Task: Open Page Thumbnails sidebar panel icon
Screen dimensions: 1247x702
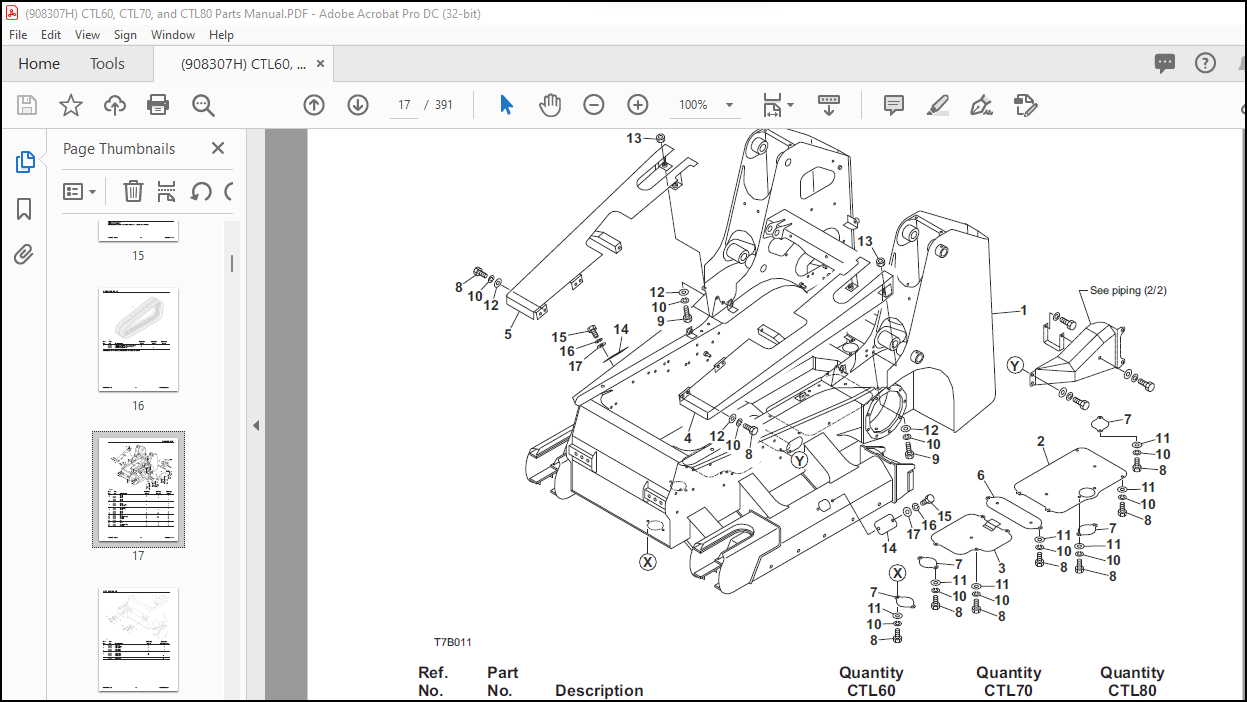Action: (x=25, y=162)
